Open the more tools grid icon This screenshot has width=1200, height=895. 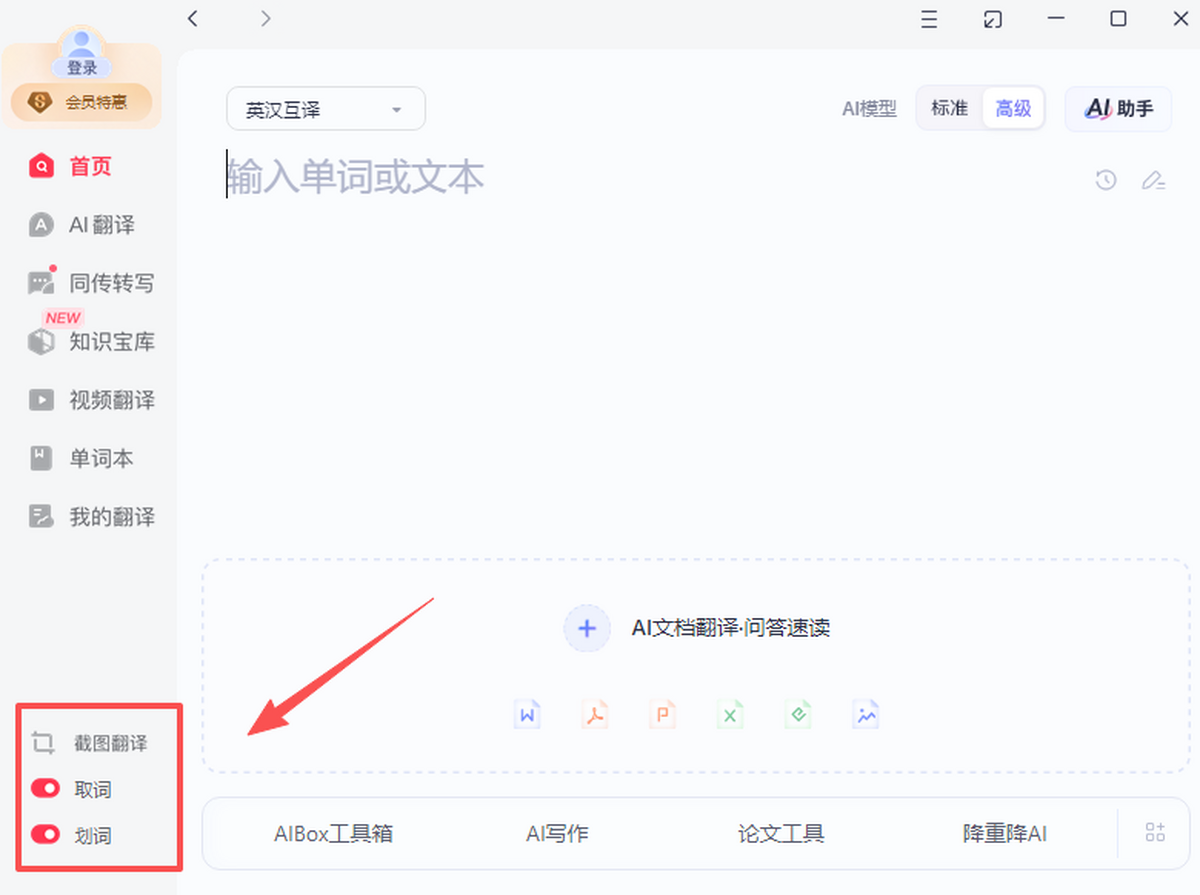[1155, 833]
